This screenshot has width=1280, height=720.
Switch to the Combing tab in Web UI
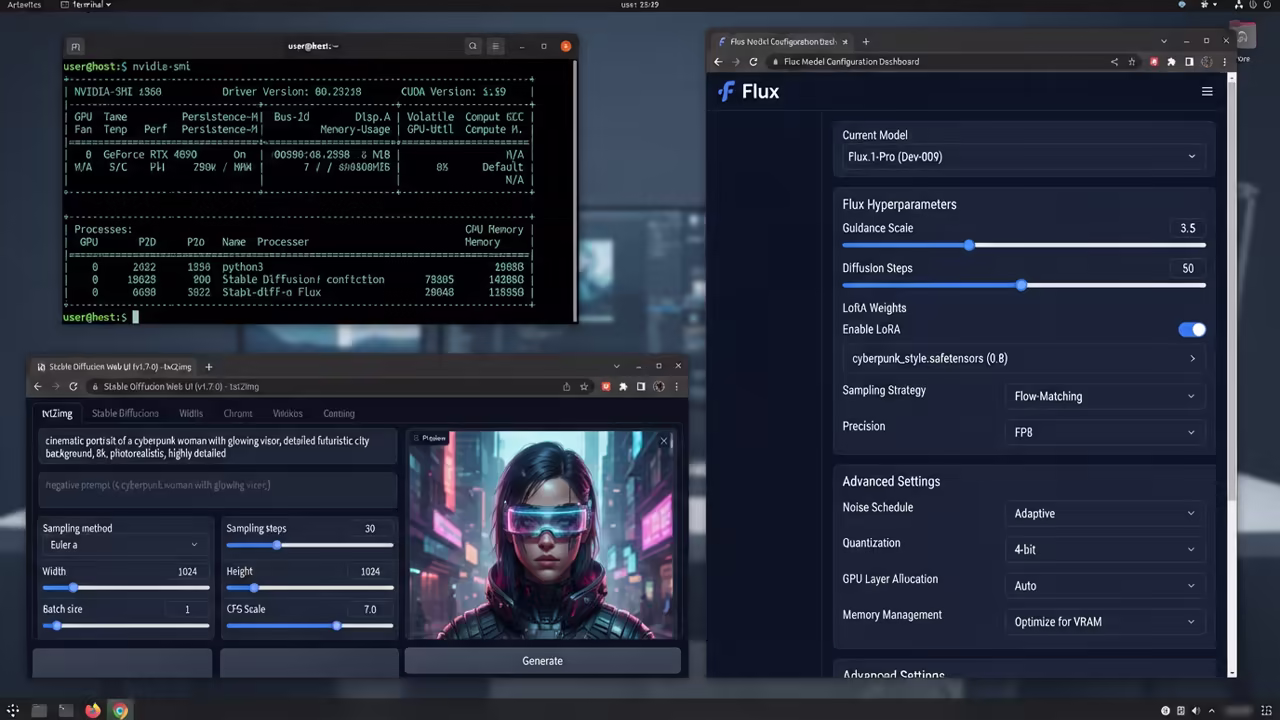[339, 413]
